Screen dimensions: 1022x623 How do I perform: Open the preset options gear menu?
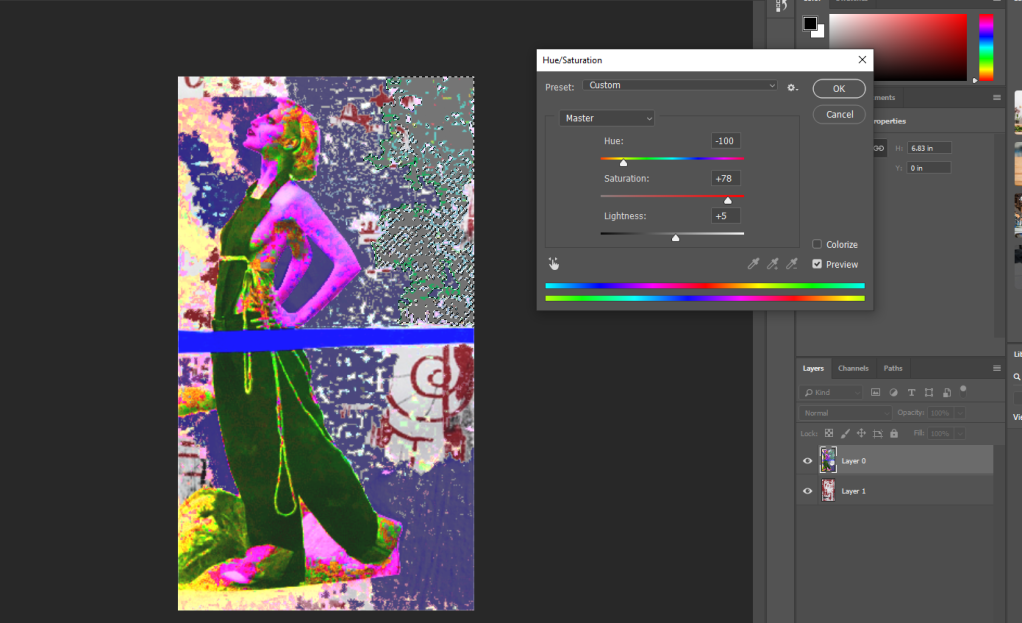(x=792, y=87)
